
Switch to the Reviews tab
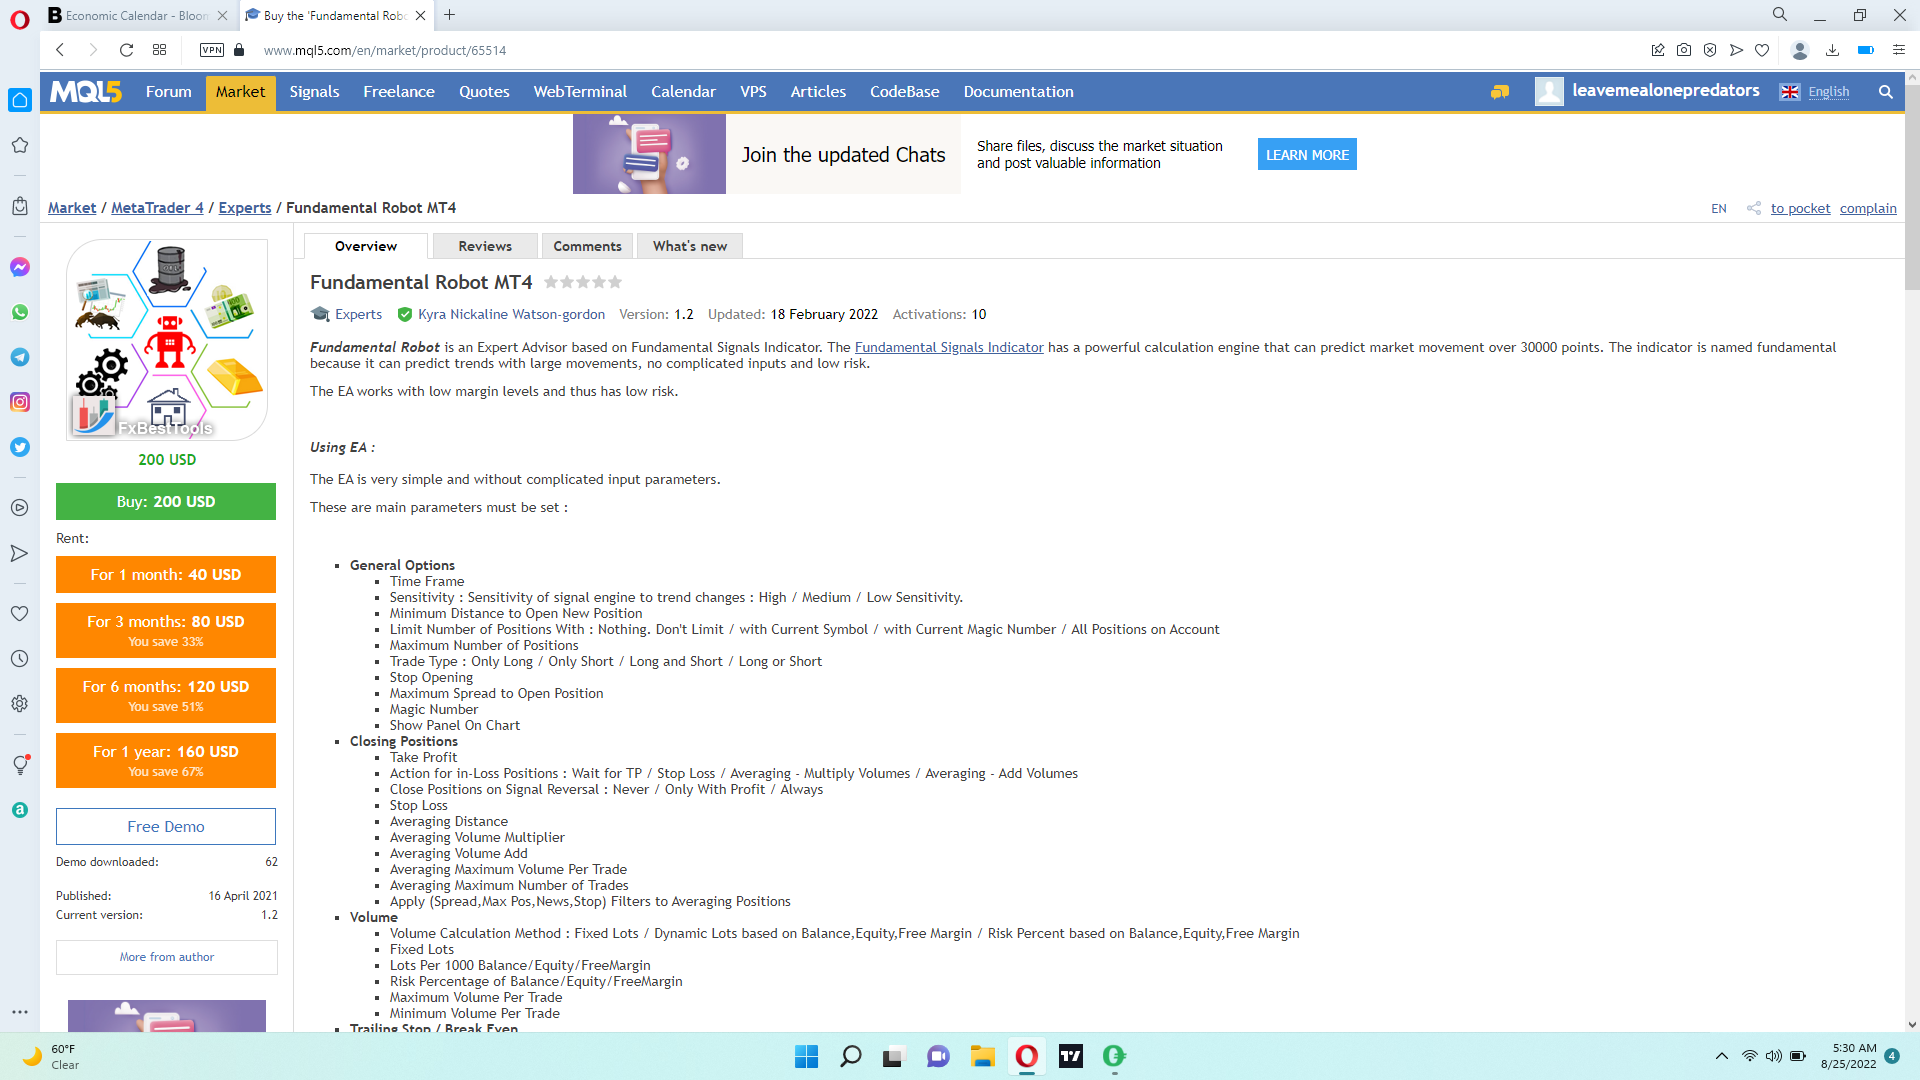coord(485,246)
